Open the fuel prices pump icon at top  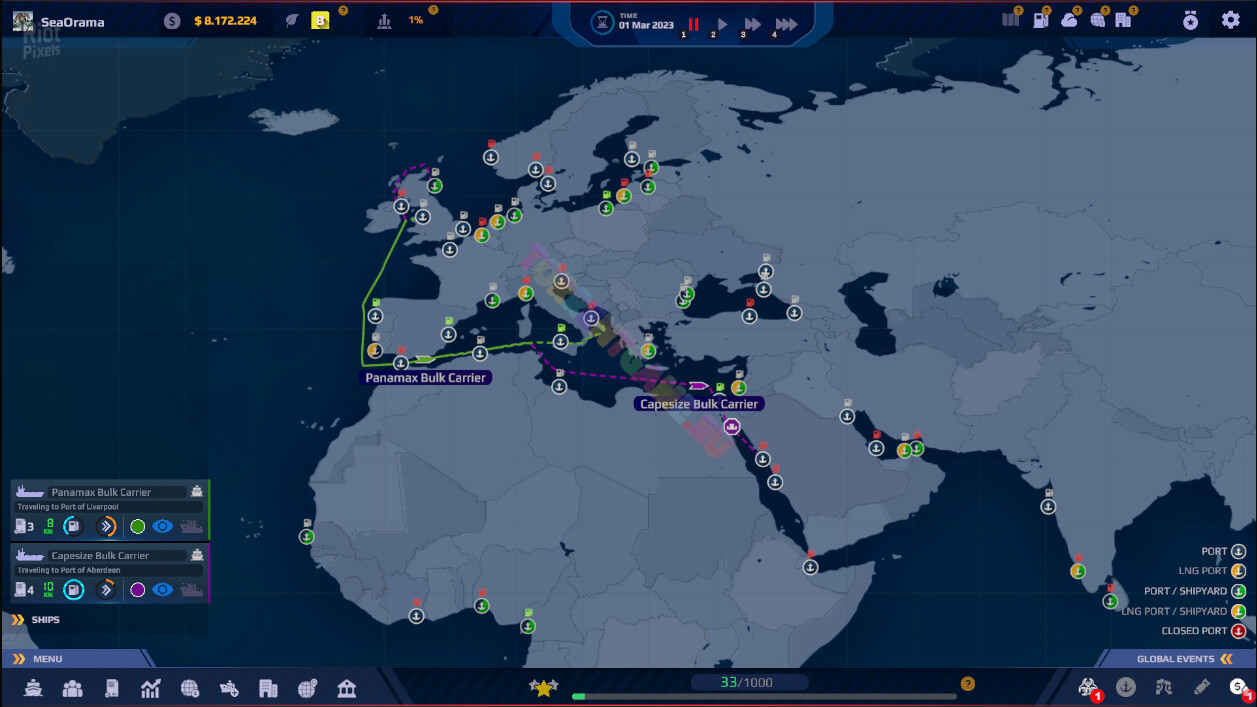tap(1041, 20)
